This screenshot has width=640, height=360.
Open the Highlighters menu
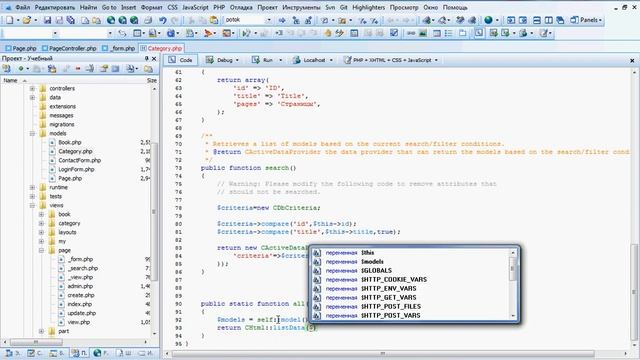[x=369, y=7]
